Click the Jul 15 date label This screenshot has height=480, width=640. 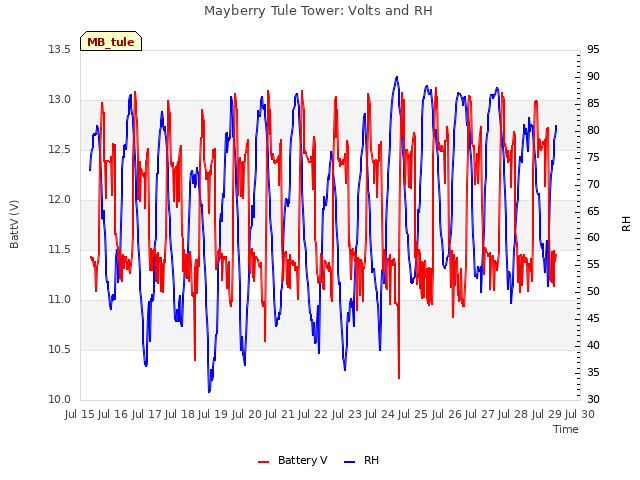point(80,414)
